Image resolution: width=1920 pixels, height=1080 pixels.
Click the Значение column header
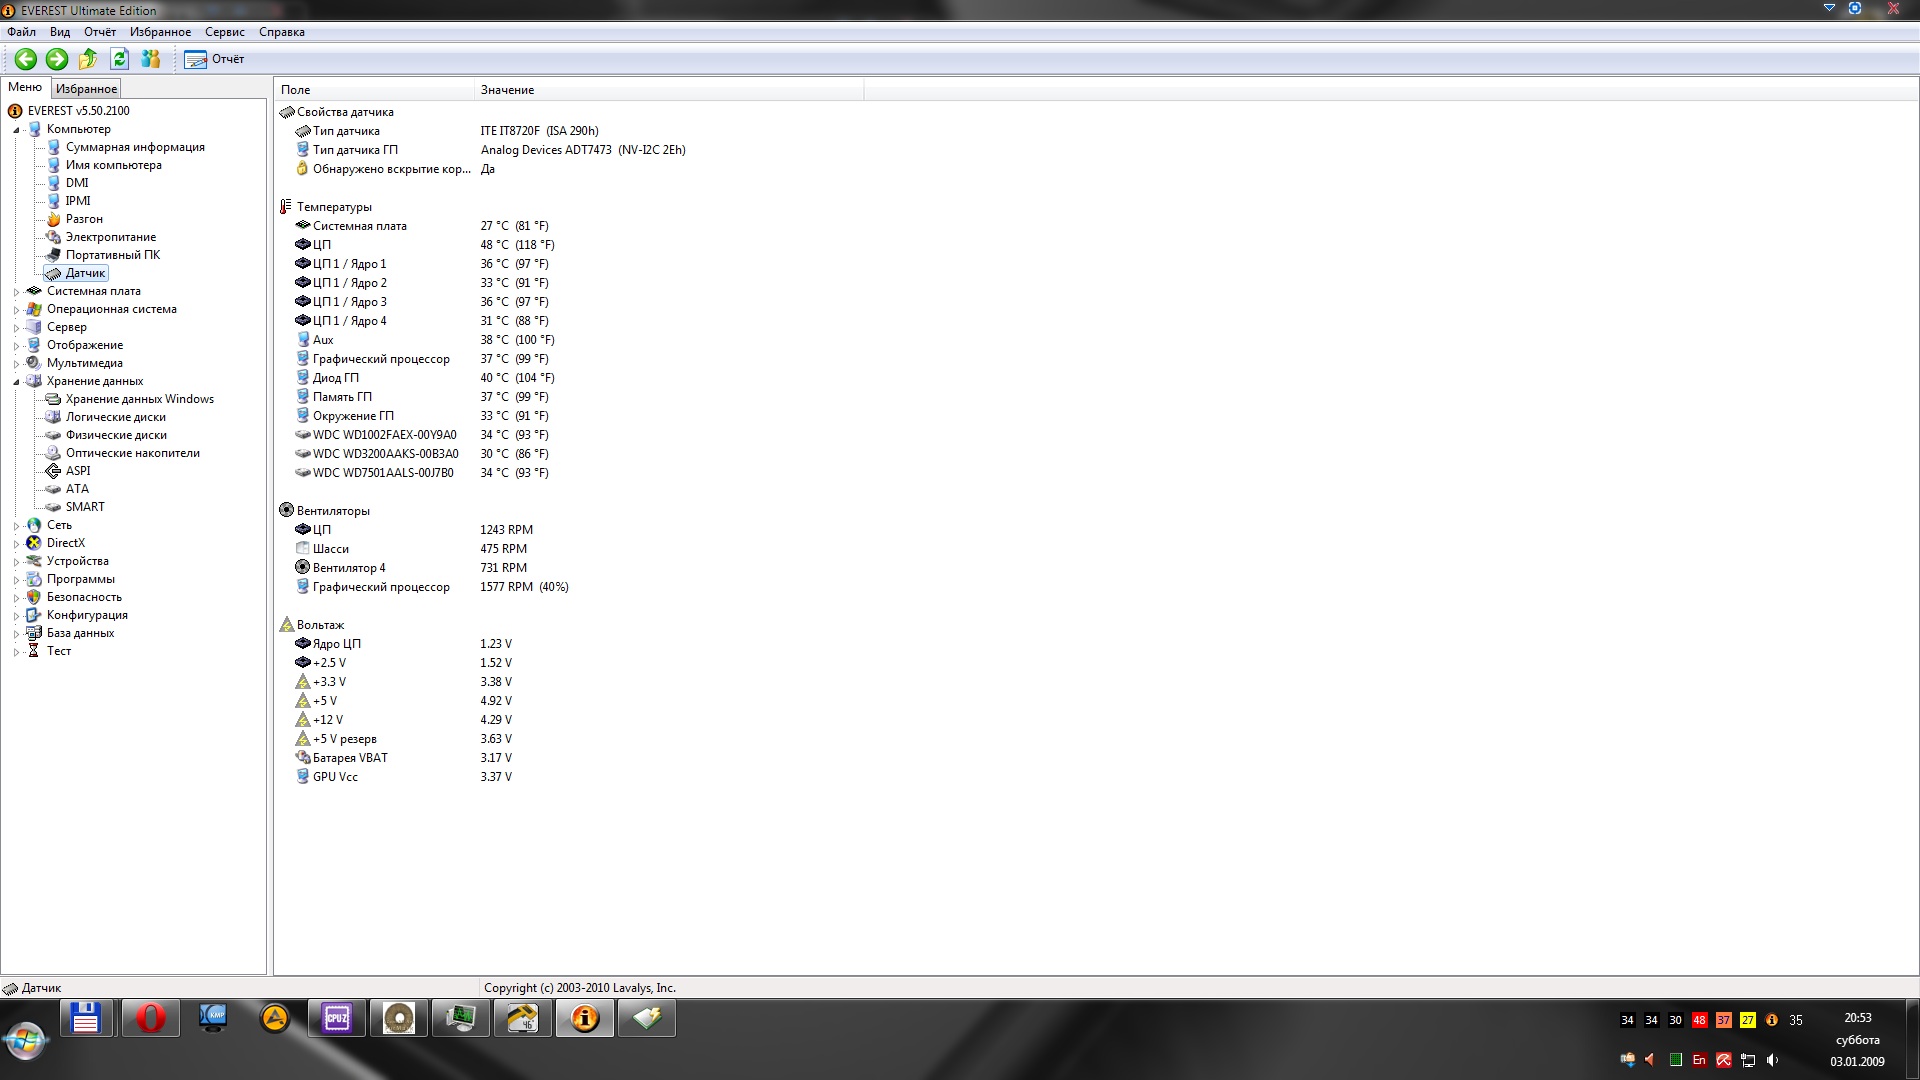coord(669,90)
